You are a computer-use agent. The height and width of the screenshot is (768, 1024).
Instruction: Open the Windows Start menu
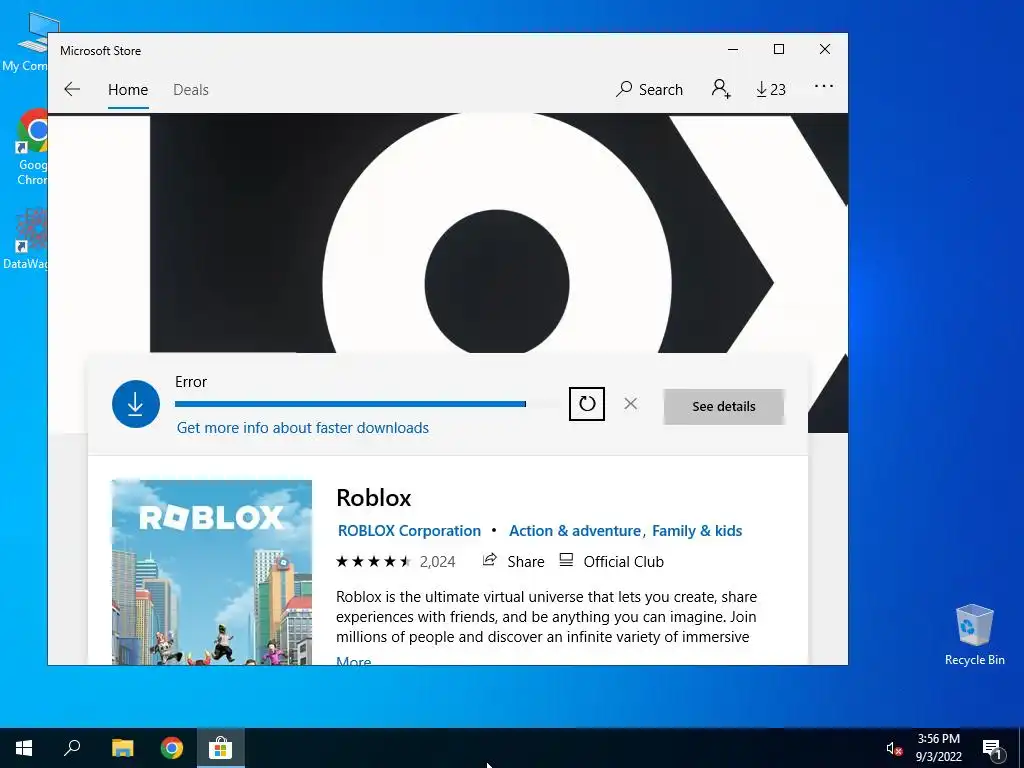point(24,748)
